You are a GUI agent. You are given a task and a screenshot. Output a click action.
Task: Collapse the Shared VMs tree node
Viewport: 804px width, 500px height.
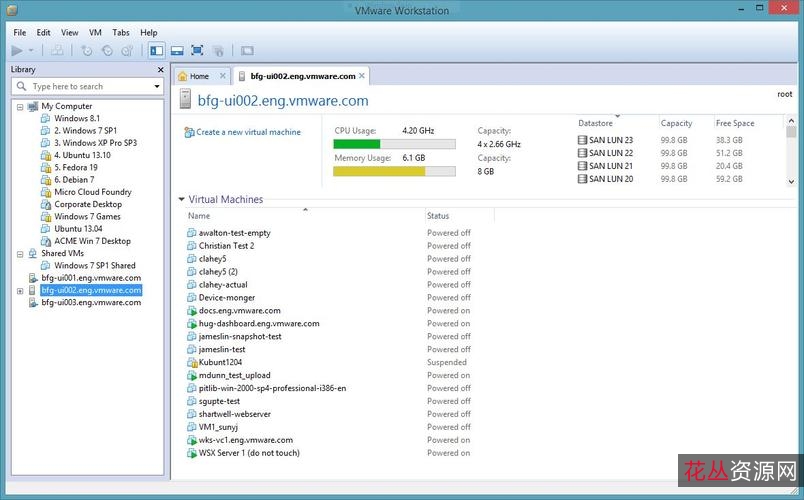20,254
